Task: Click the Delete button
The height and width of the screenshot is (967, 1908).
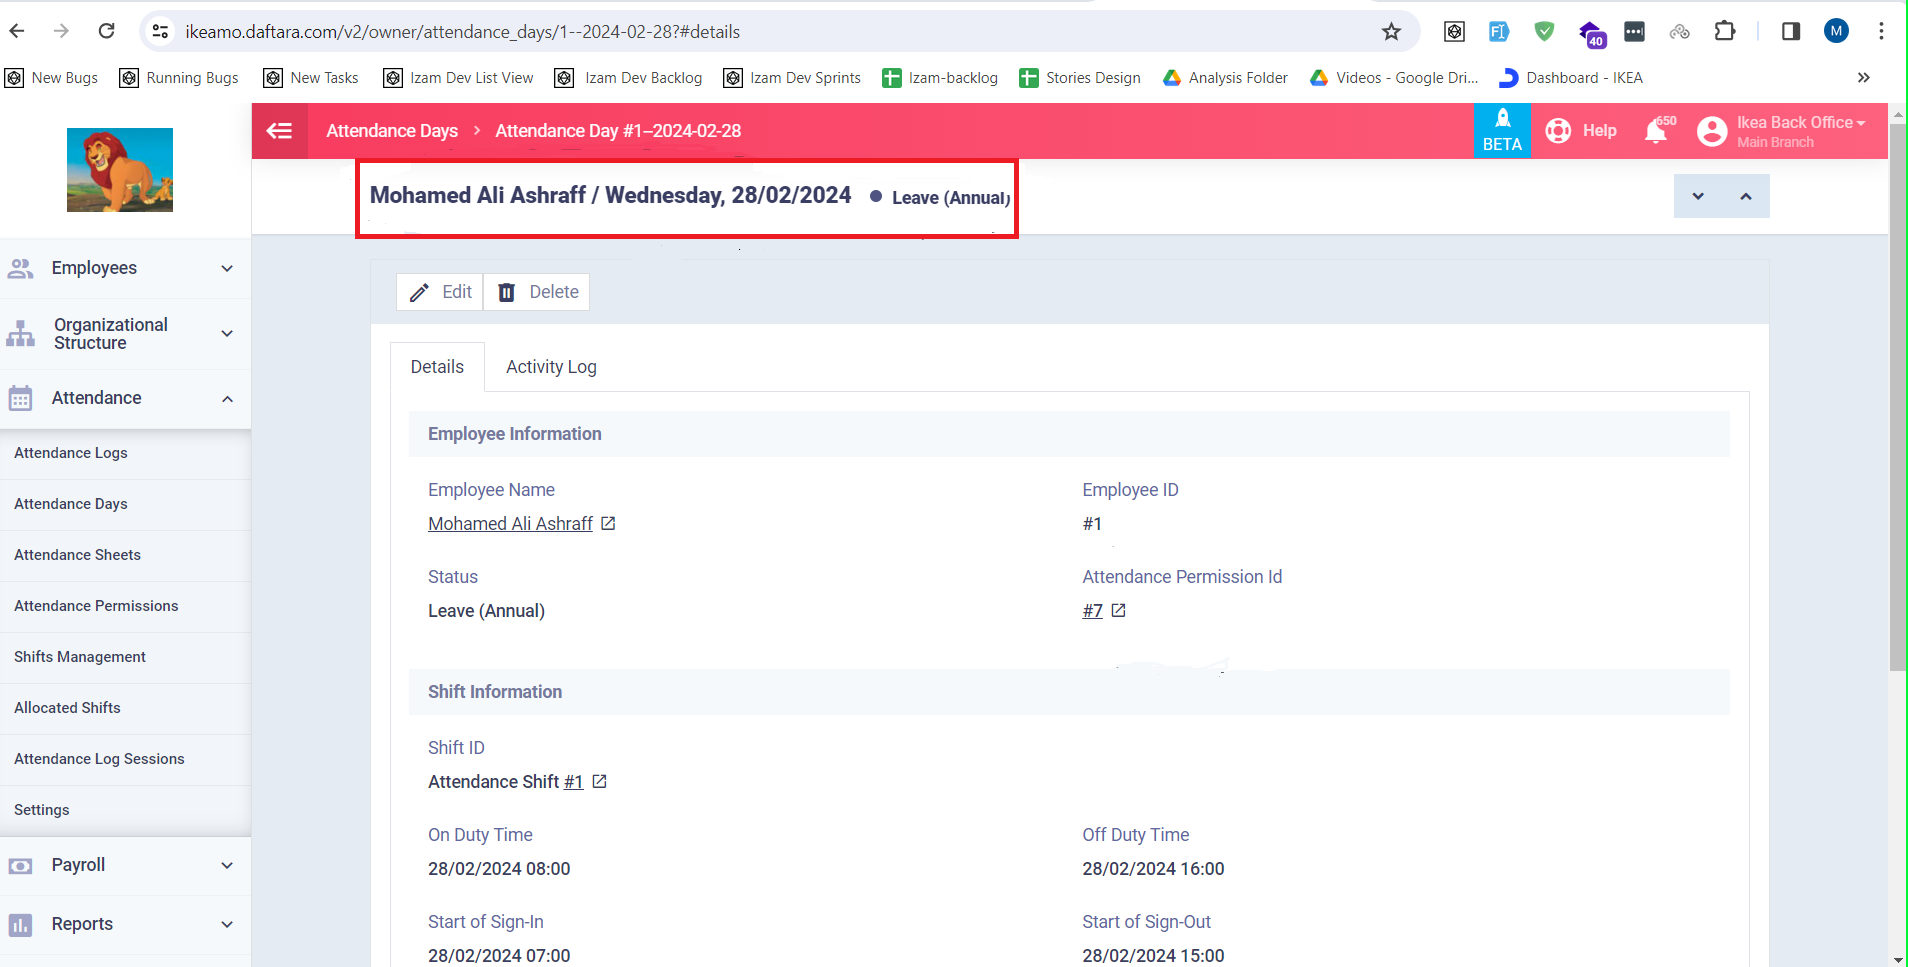Action: [538, 292]
